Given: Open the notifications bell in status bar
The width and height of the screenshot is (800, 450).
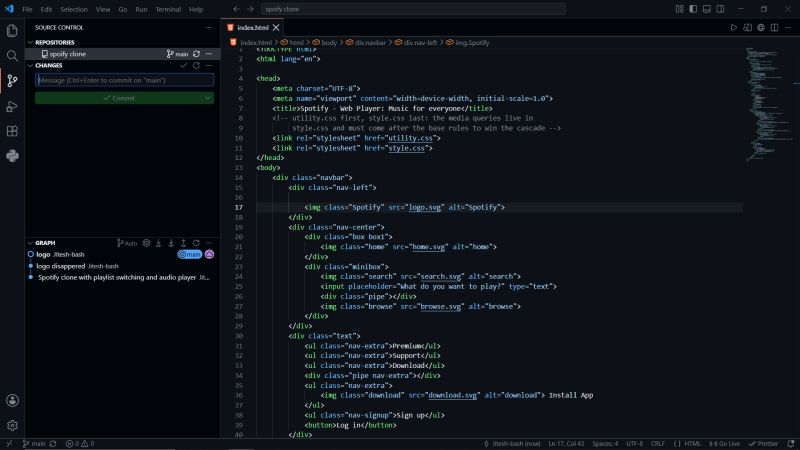Looking at the screenshot, I should pyautogui.click(x=791, y=443).
